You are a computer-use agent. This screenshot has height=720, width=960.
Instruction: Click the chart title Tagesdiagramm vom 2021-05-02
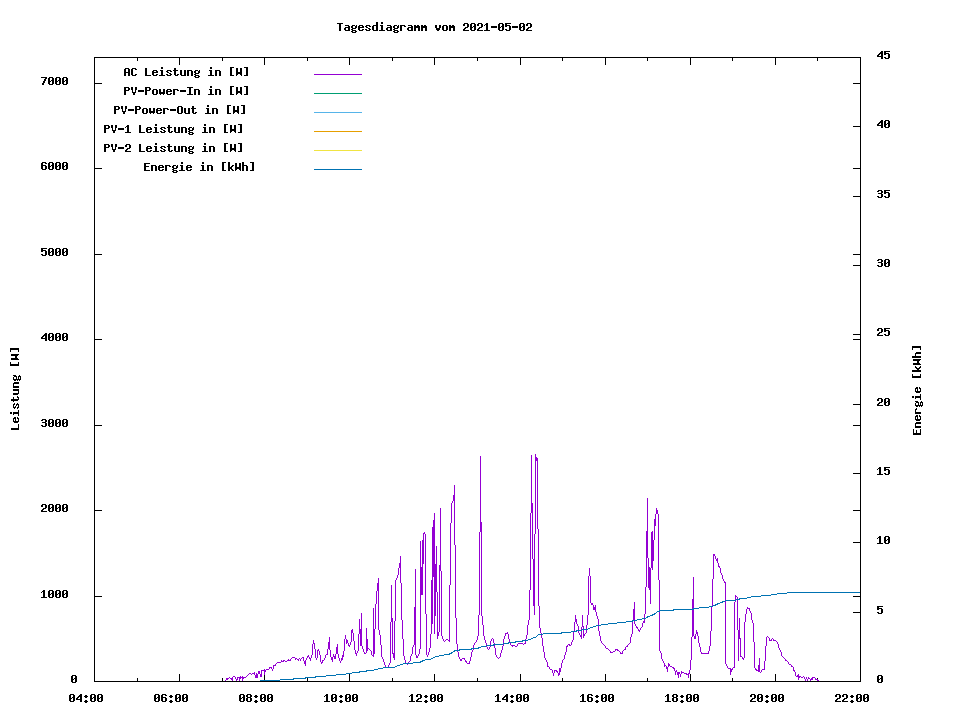pyautogui.click(x=434, y=27)
